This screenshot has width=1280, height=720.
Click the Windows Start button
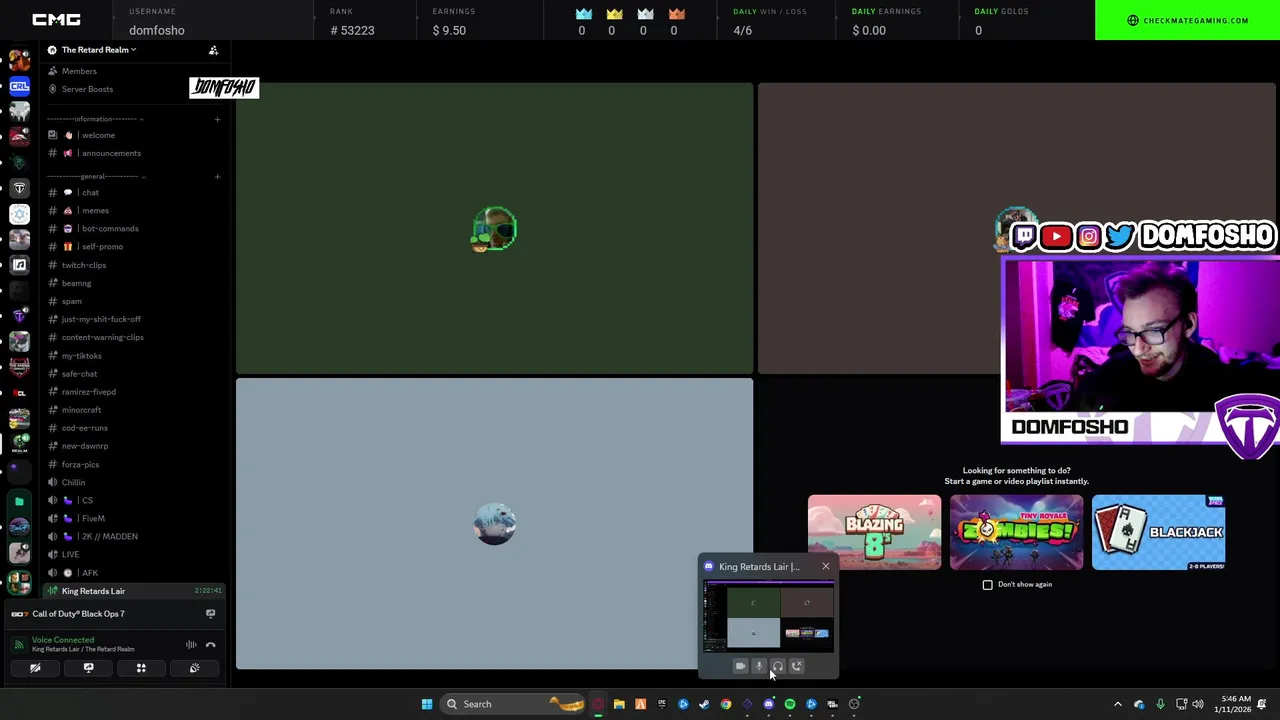click(426, 704)
